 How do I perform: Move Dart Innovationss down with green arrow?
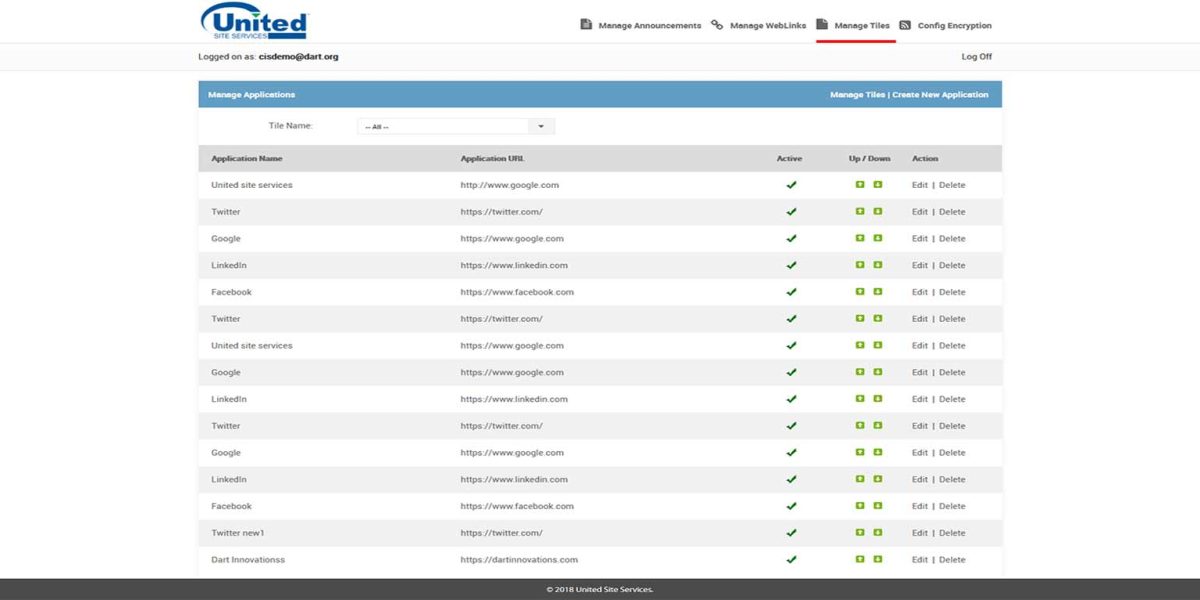point(877,559)
